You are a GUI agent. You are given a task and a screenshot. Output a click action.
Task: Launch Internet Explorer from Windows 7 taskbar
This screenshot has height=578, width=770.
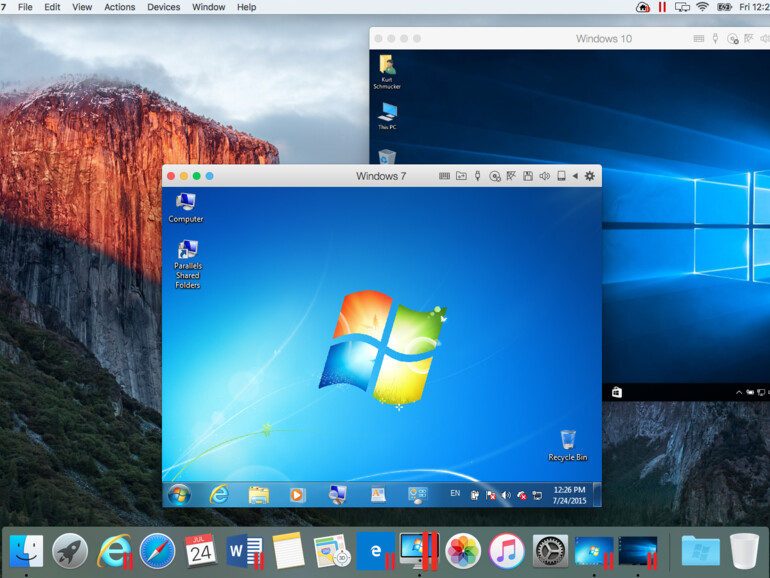pyautogui.click(x=219, y=495)
